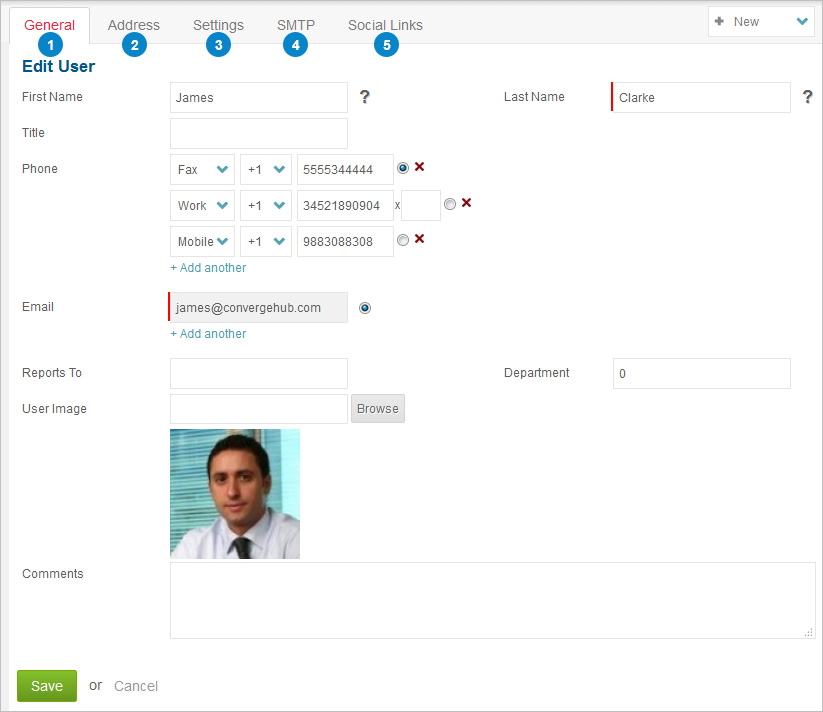
Task: Click the green Save button
Action: point(47,686)
